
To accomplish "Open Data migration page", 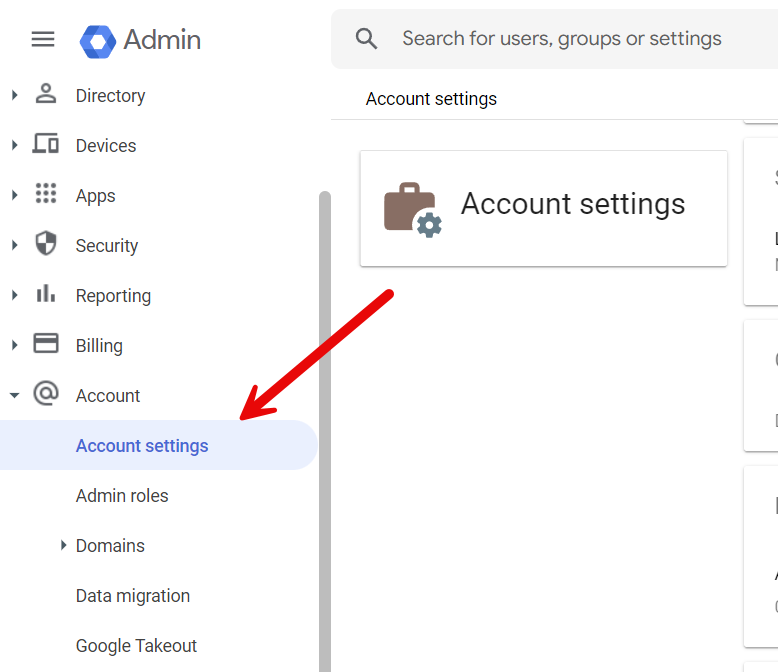I will pos(133,596).
